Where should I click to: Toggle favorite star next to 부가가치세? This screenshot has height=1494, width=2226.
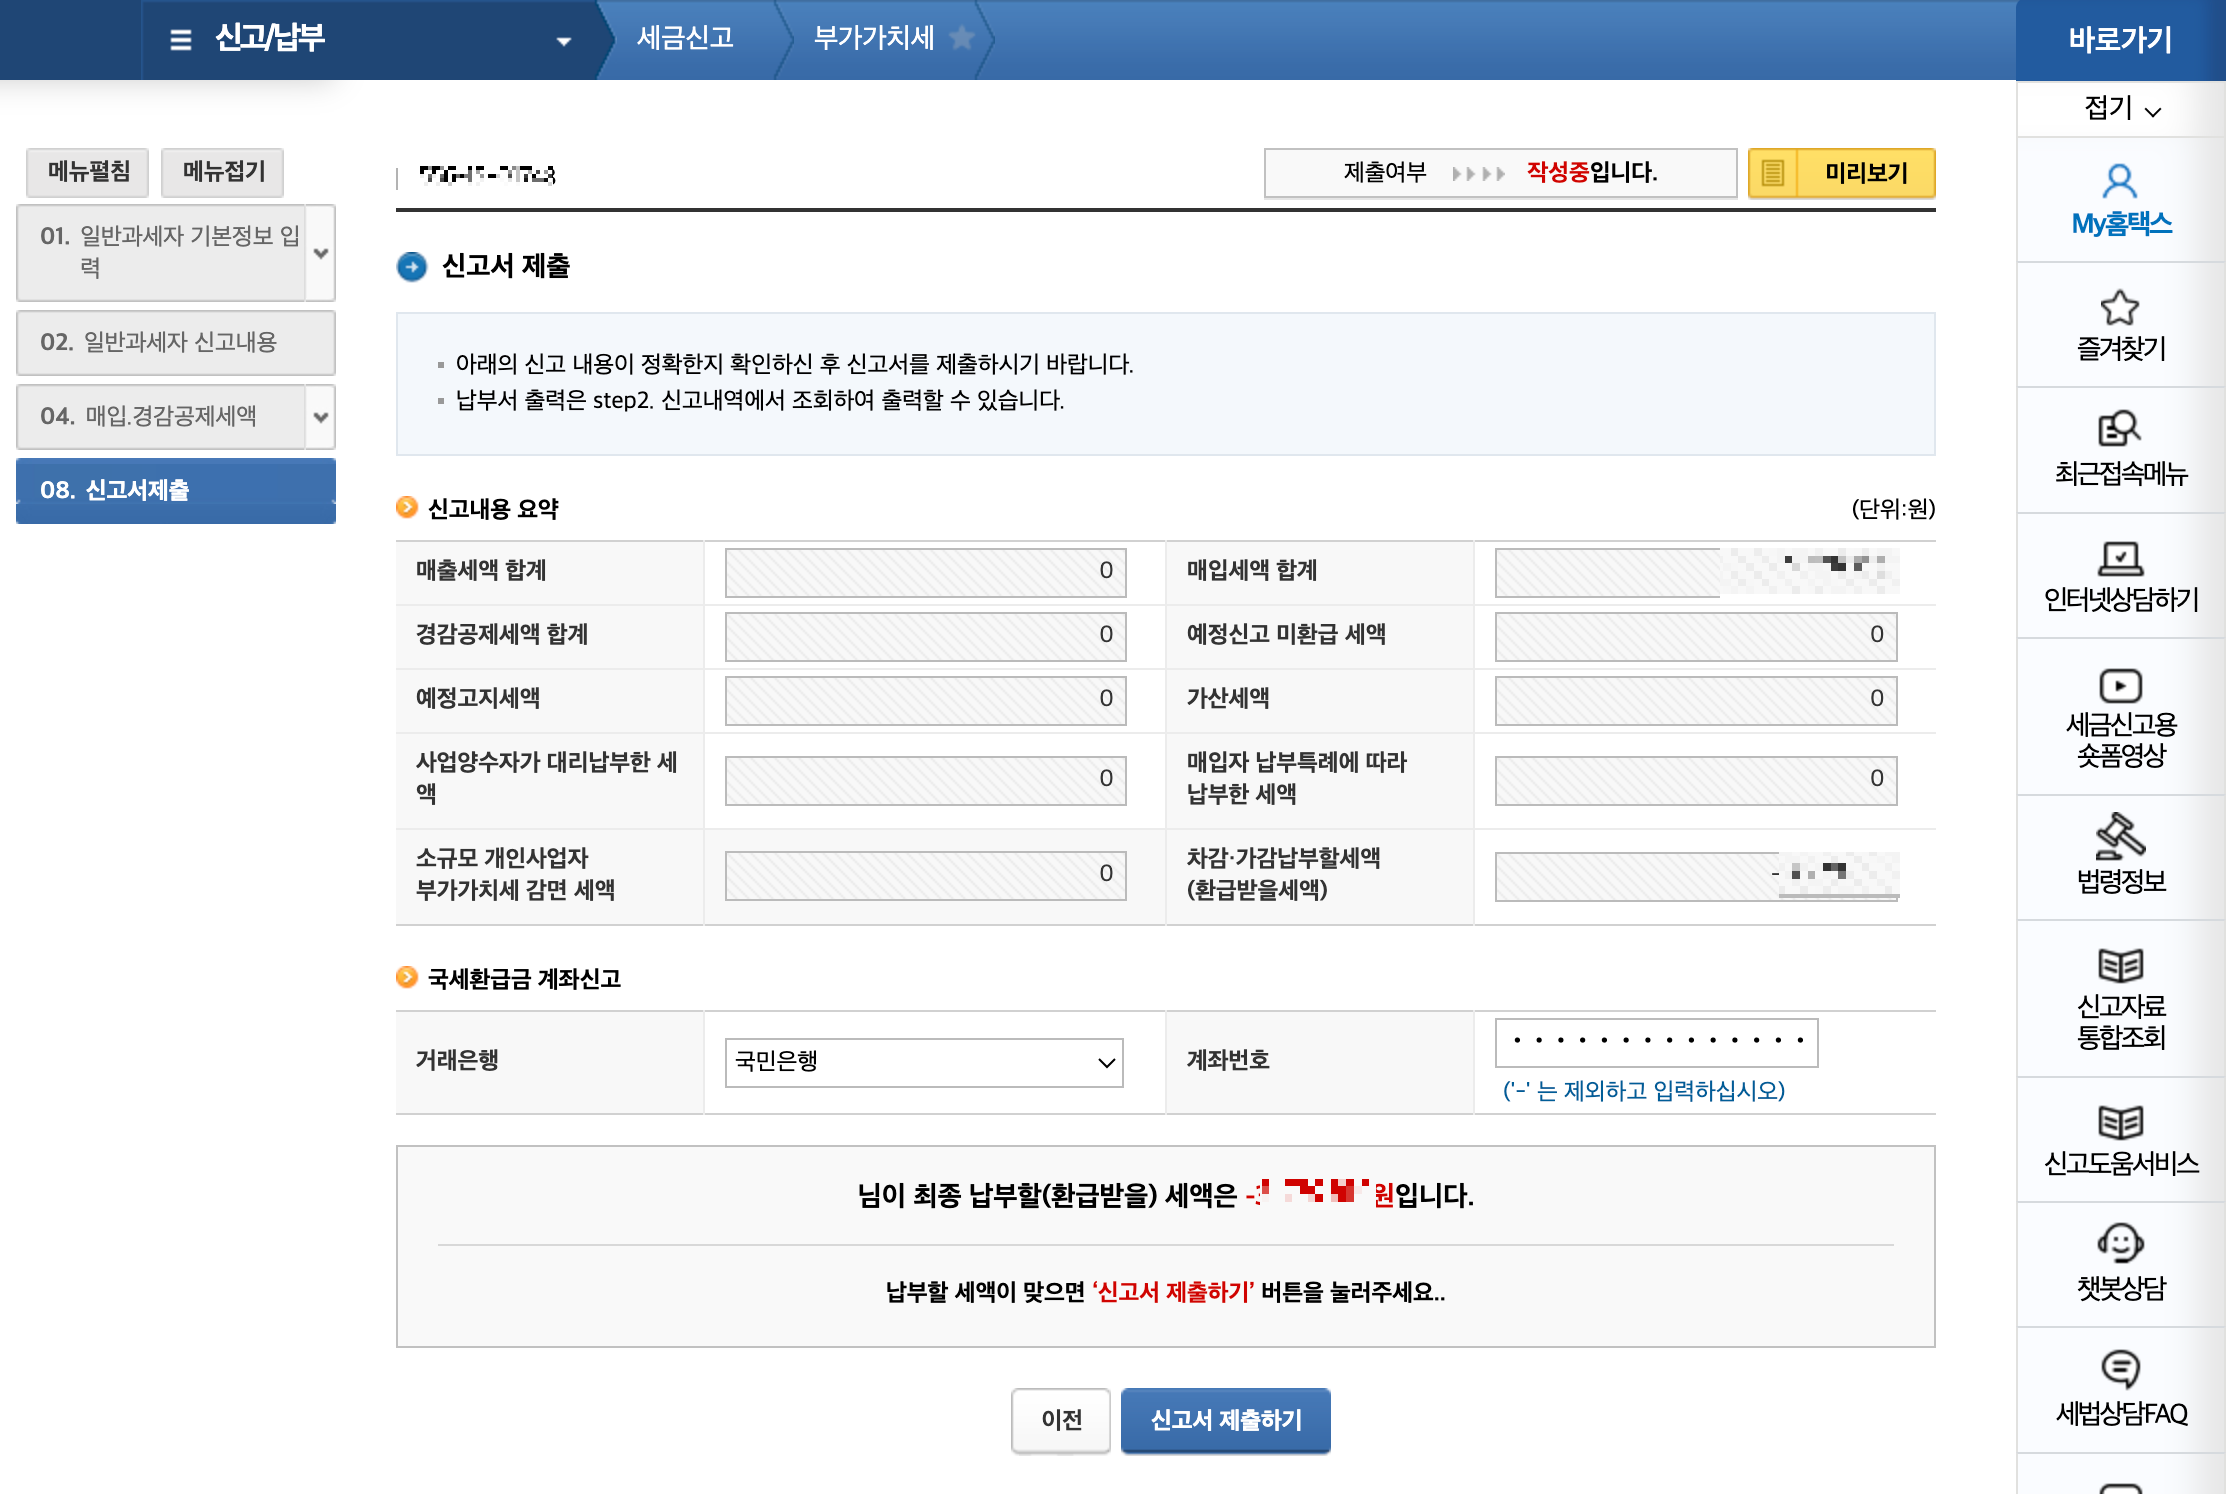pyautogui.click(x=962, y=38)
